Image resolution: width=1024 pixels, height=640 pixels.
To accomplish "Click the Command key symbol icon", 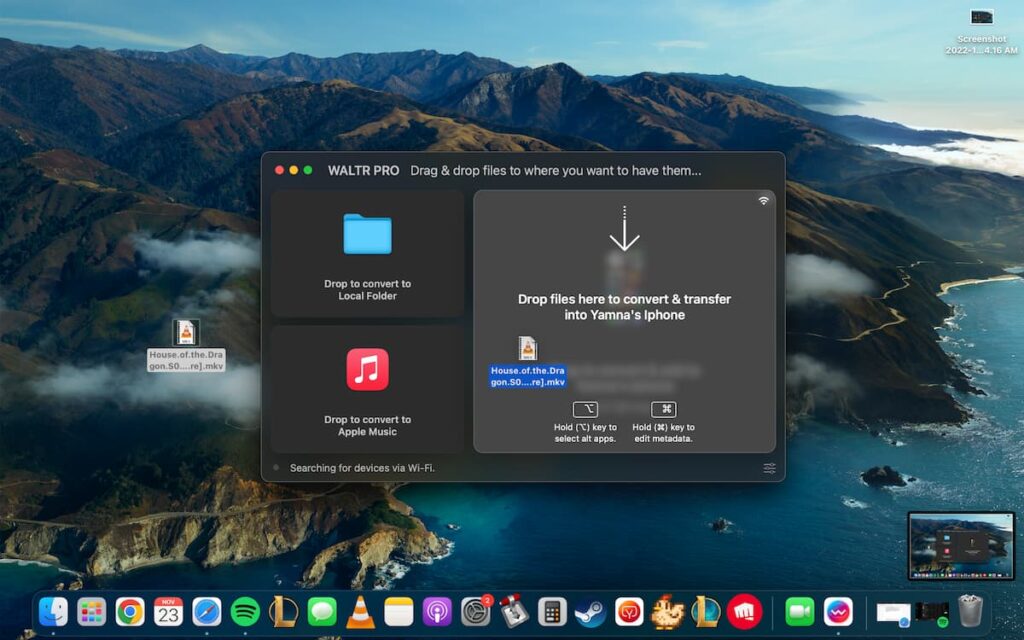I will click(663, 409).
